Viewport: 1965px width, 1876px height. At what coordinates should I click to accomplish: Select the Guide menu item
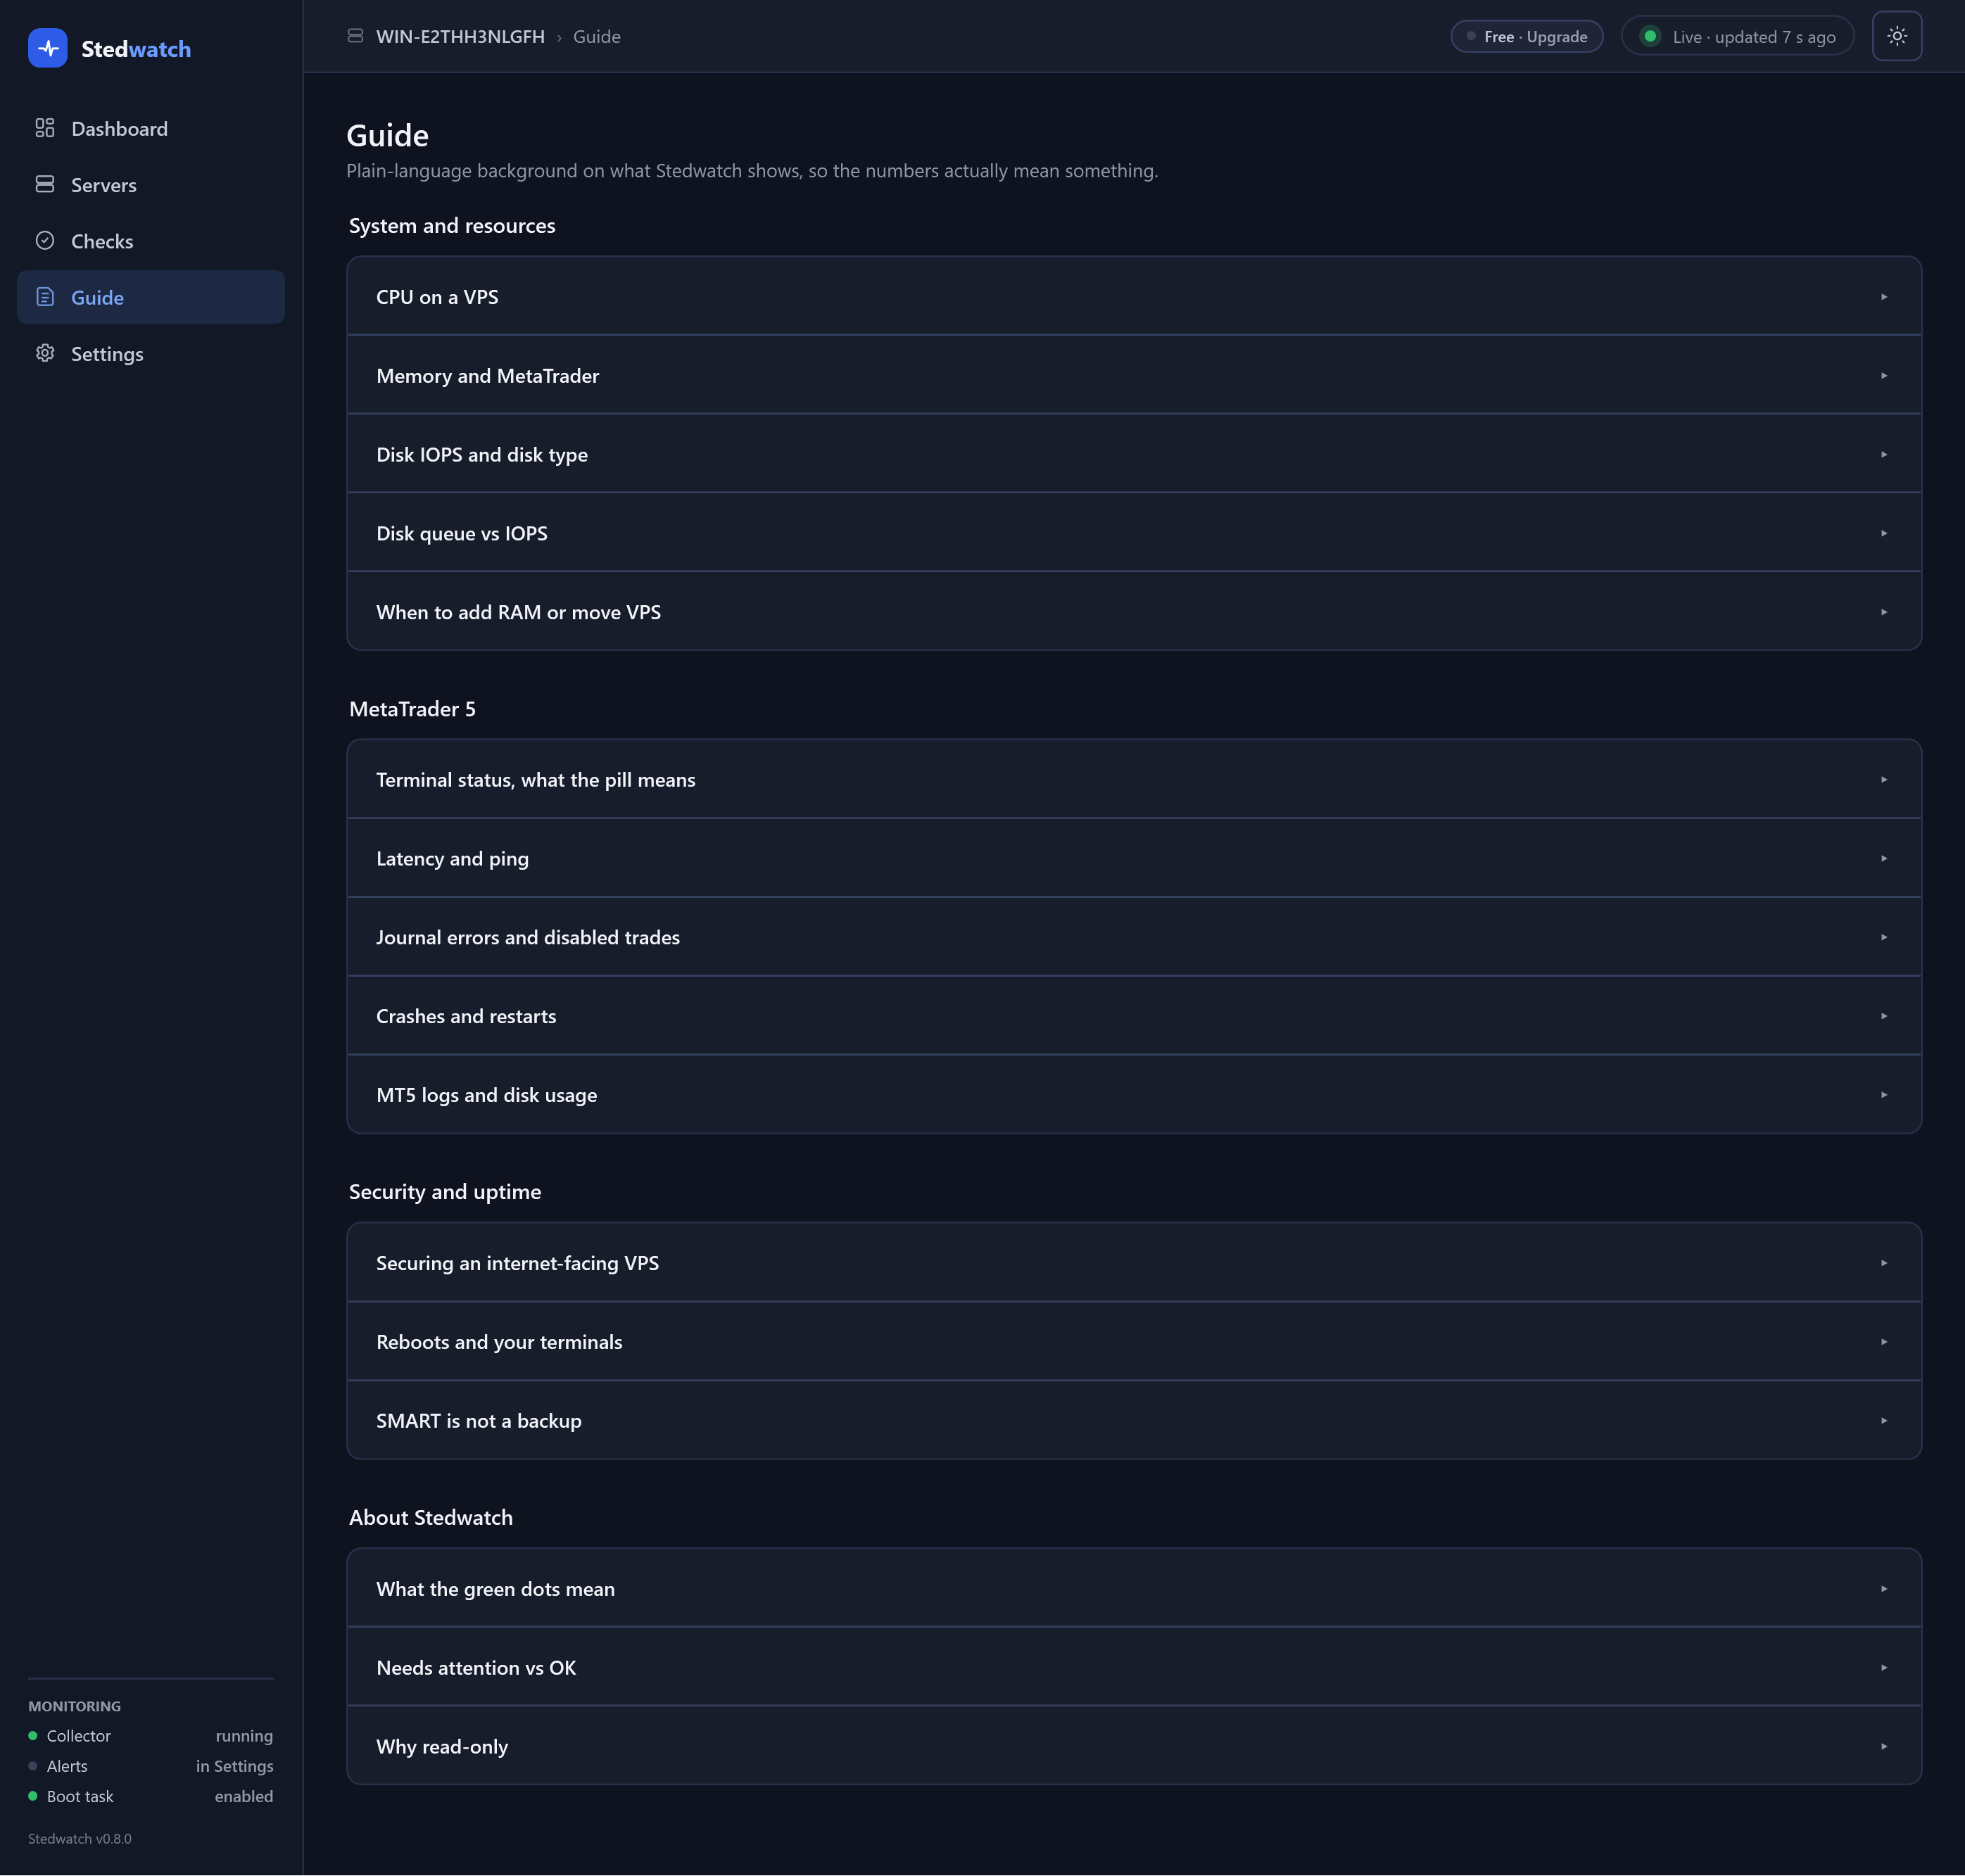[x=151, y=297]
